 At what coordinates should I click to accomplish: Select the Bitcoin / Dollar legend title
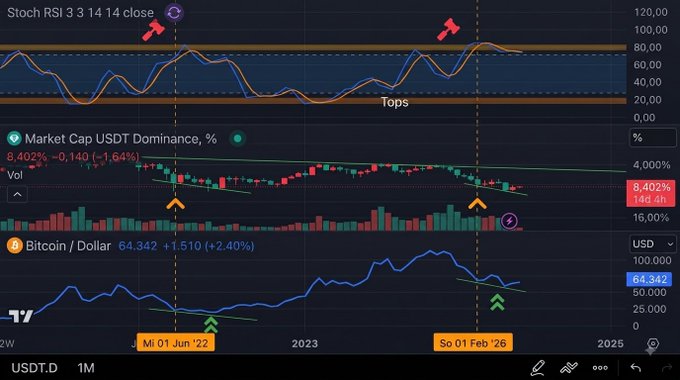(68, 246)
